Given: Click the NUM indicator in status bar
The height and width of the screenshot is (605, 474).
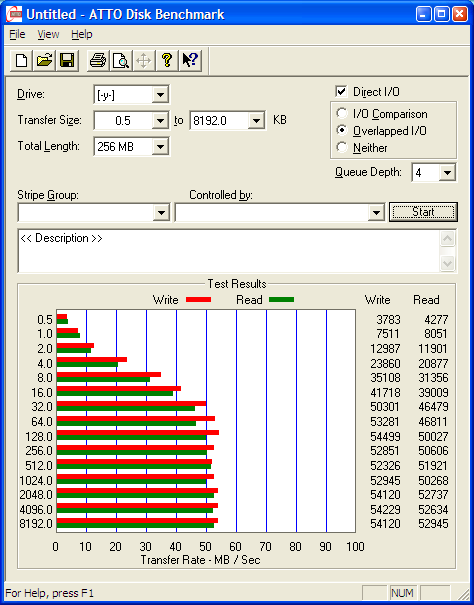Looking at the screenshot, I should [402, 593].
